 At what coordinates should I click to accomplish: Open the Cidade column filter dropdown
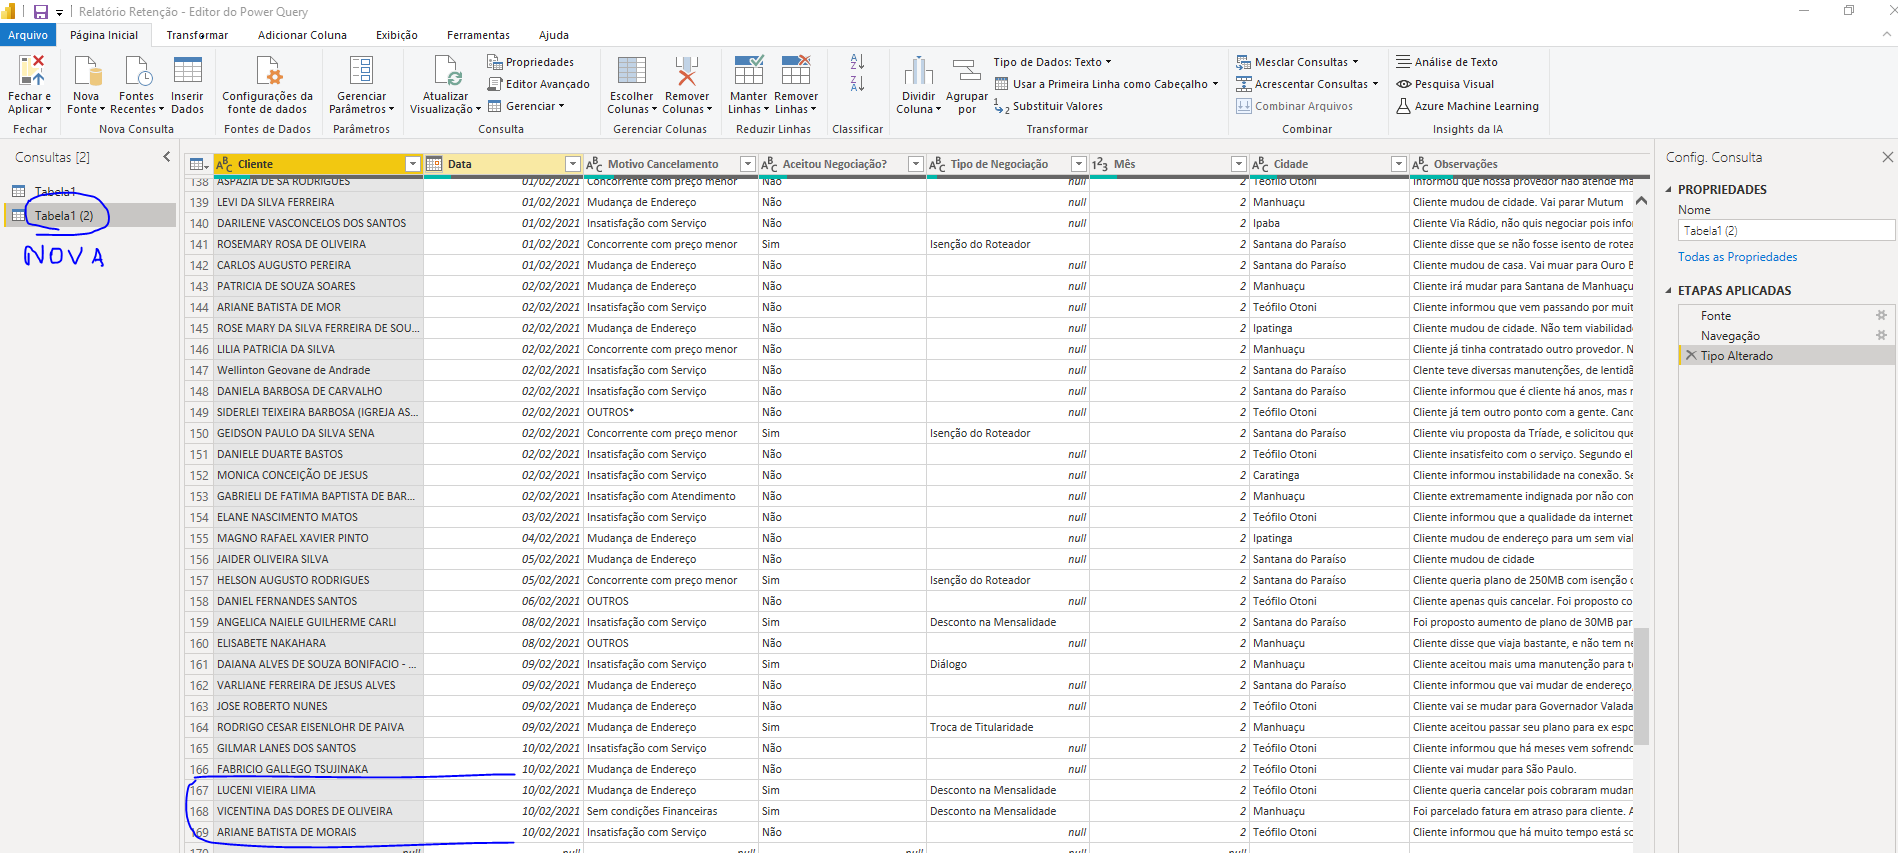pos(1398,164)
